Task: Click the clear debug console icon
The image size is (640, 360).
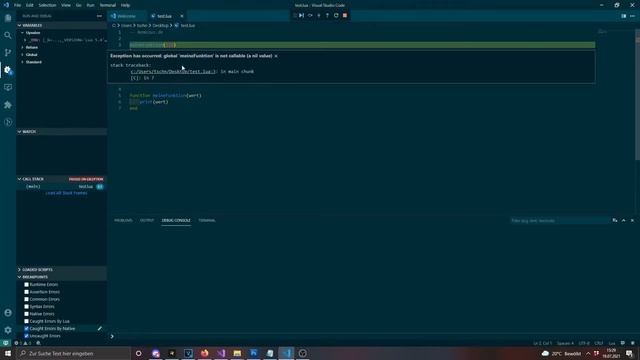Action: 615,220
